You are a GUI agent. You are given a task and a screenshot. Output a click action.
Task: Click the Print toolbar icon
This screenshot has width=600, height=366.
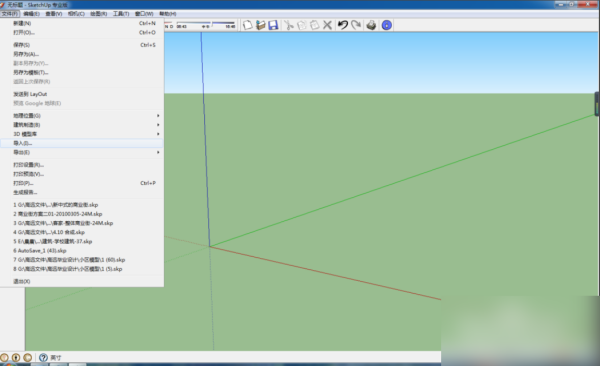click(x=371, y=25)
